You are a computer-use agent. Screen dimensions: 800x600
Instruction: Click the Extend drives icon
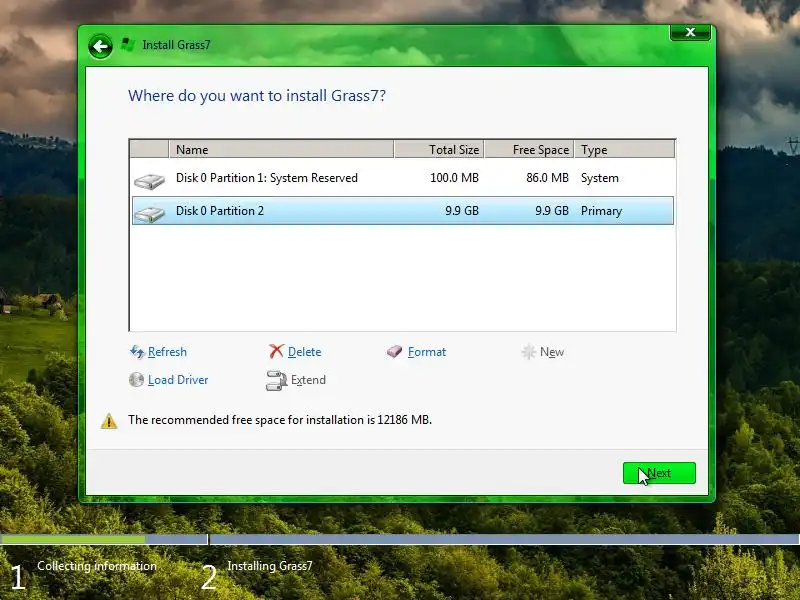[x=277, y=381]
